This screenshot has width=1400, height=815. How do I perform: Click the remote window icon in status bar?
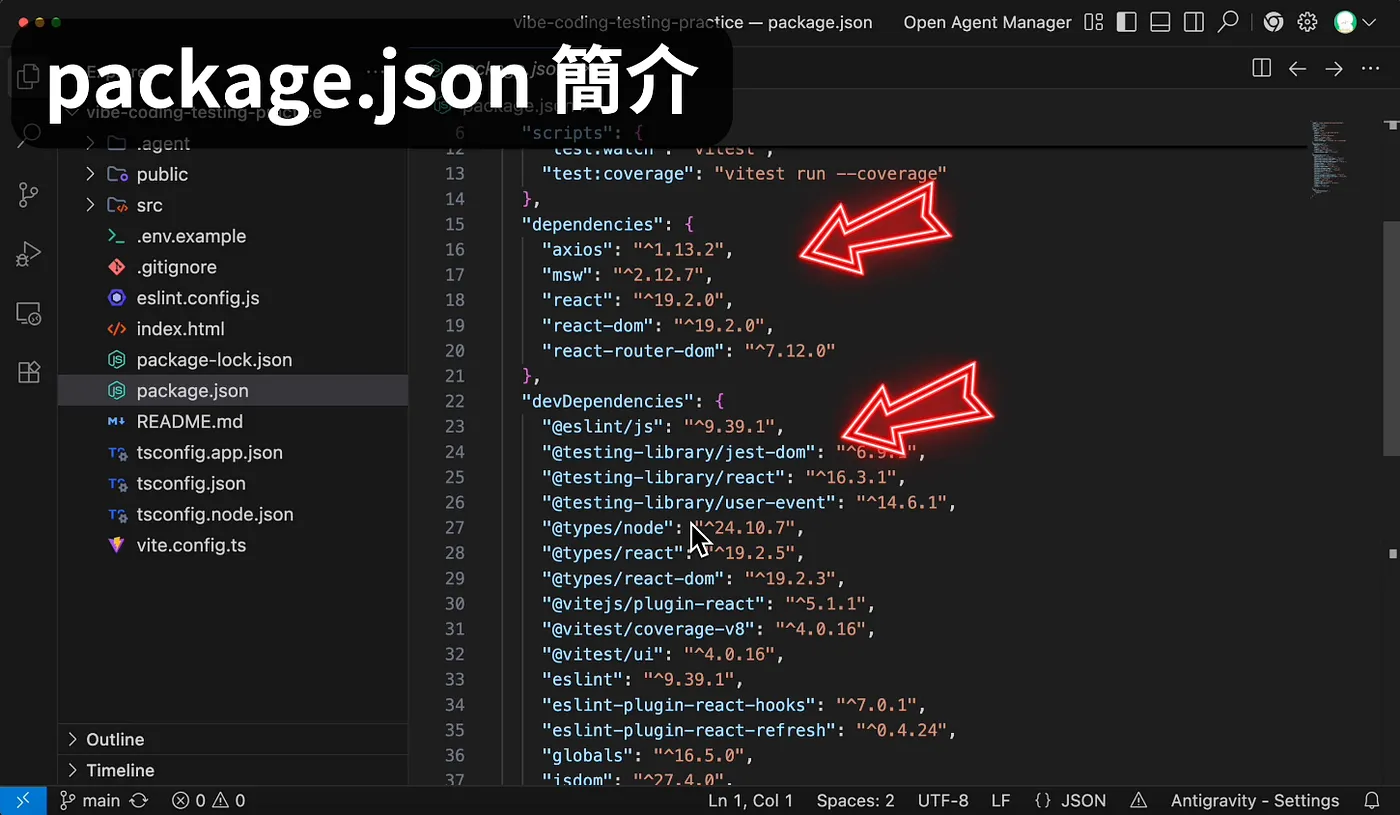pyautogui.click(x=23, y=801)
